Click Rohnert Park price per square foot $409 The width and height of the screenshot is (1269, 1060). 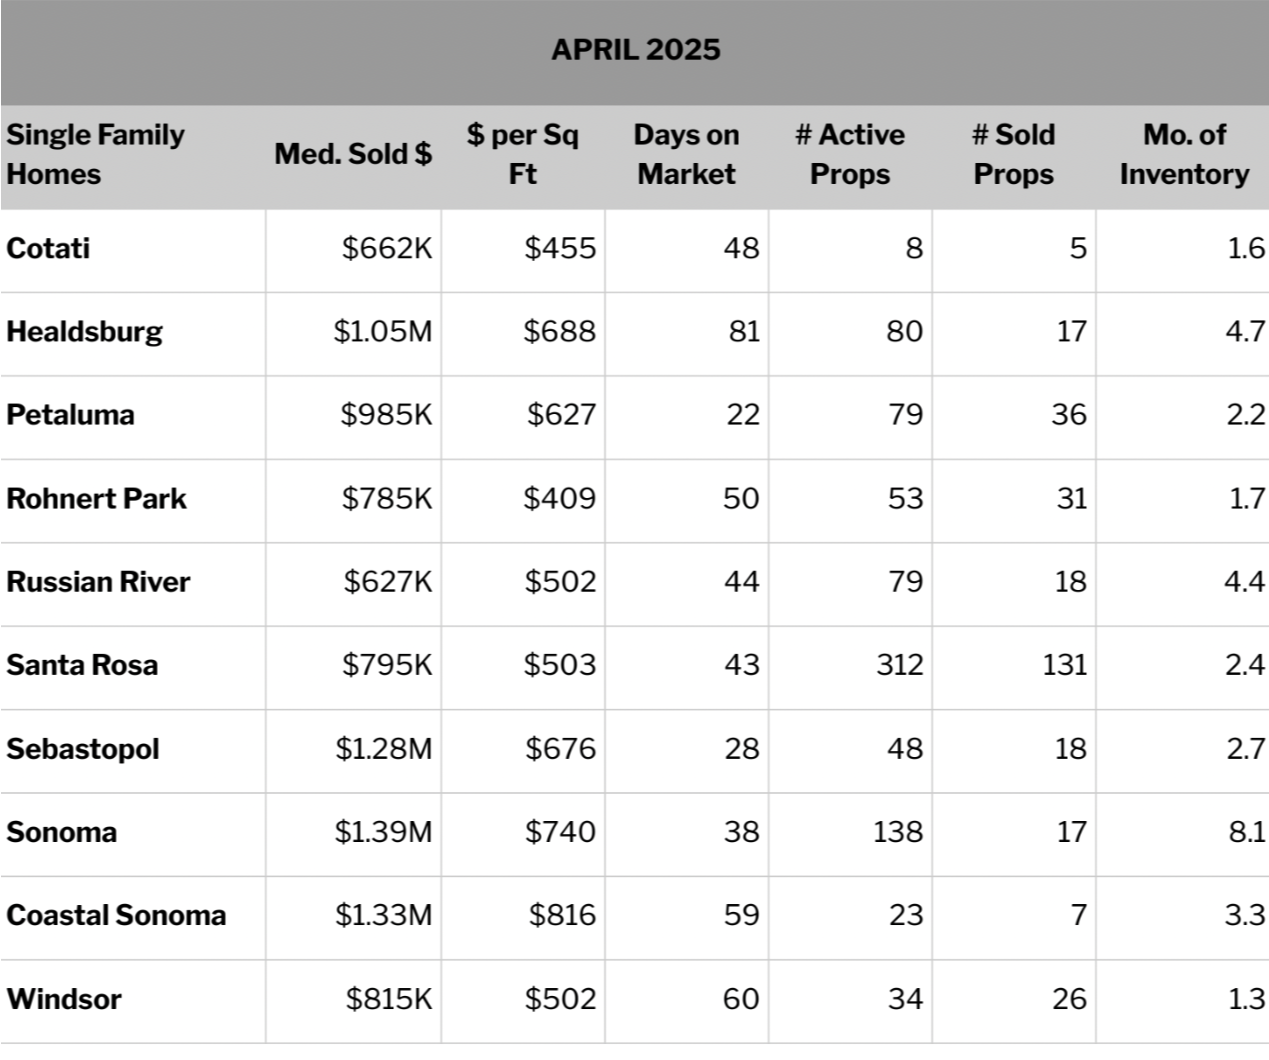coord(560,498)
